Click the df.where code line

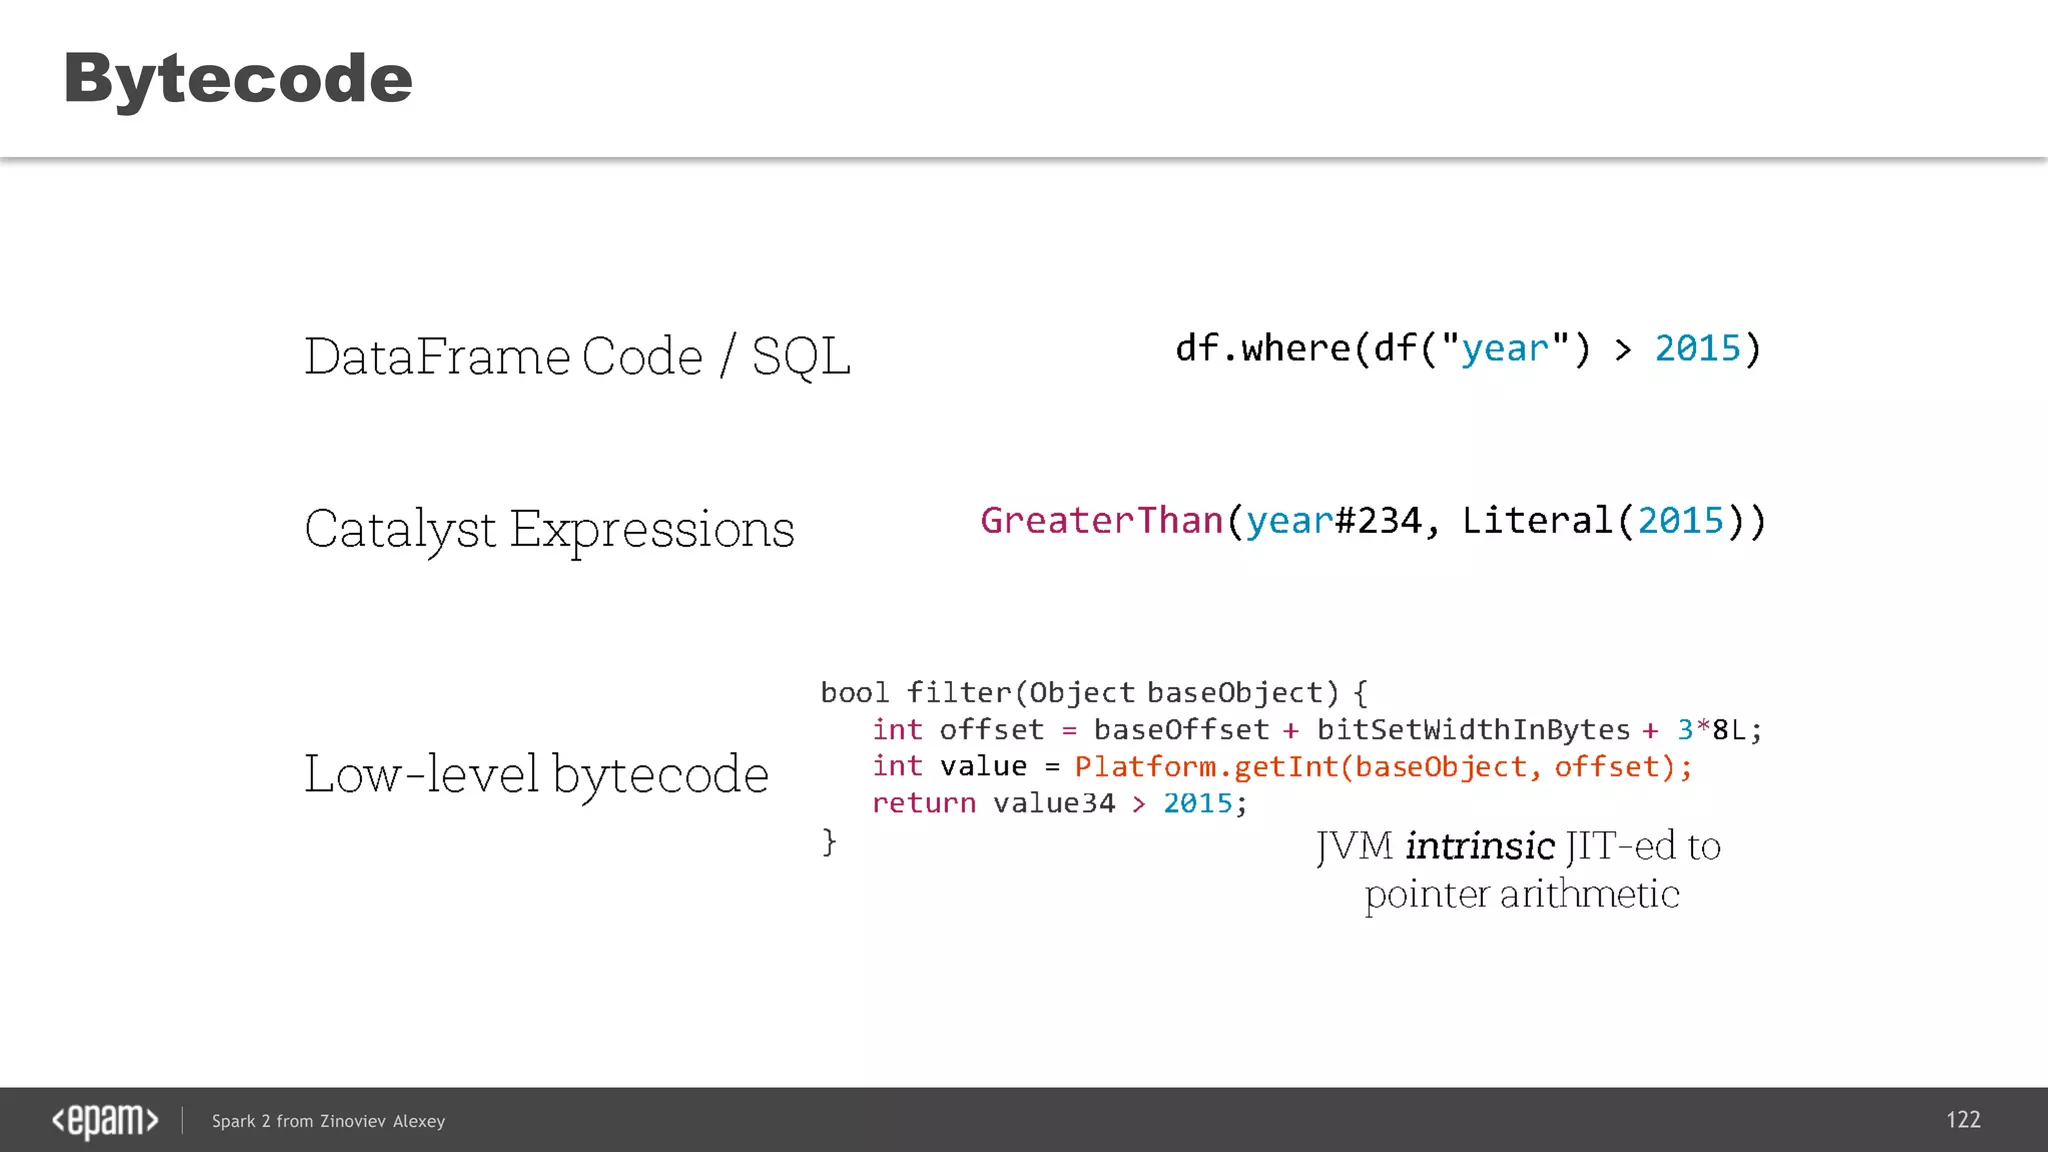1467,348
